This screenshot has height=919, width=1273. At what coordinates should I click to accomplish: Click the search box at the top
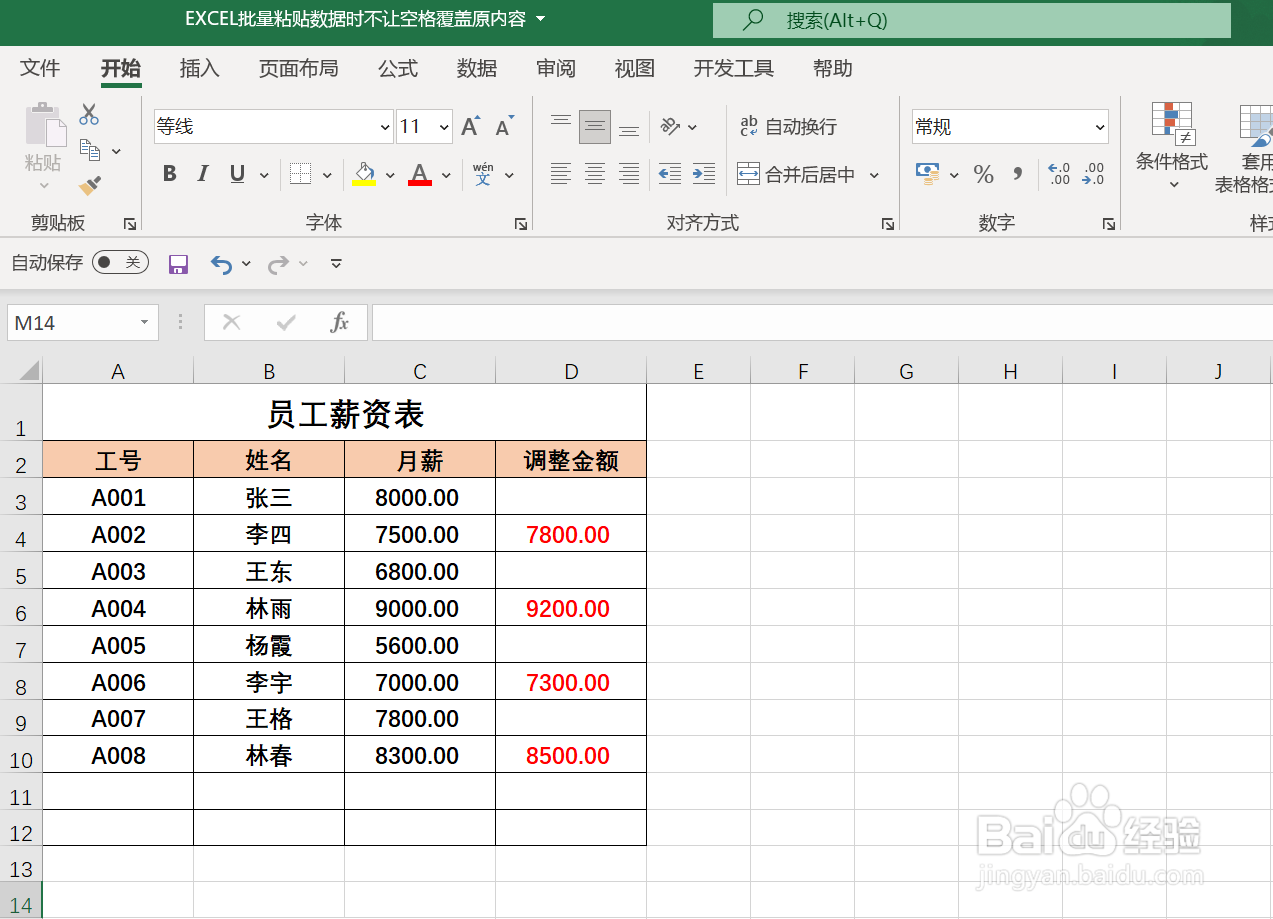tap(970, 20)
